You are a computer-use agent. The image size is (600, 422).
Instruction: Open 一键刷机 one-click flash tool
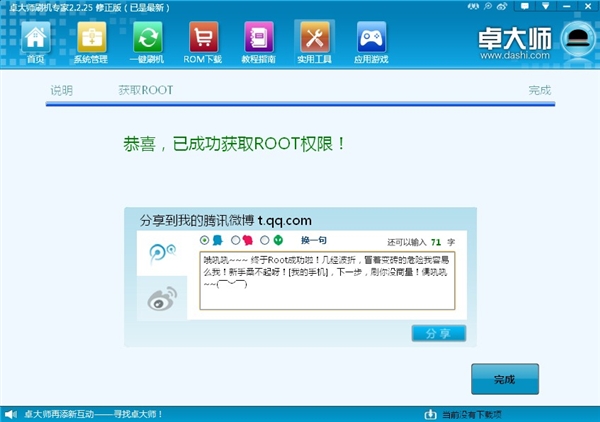147,42
